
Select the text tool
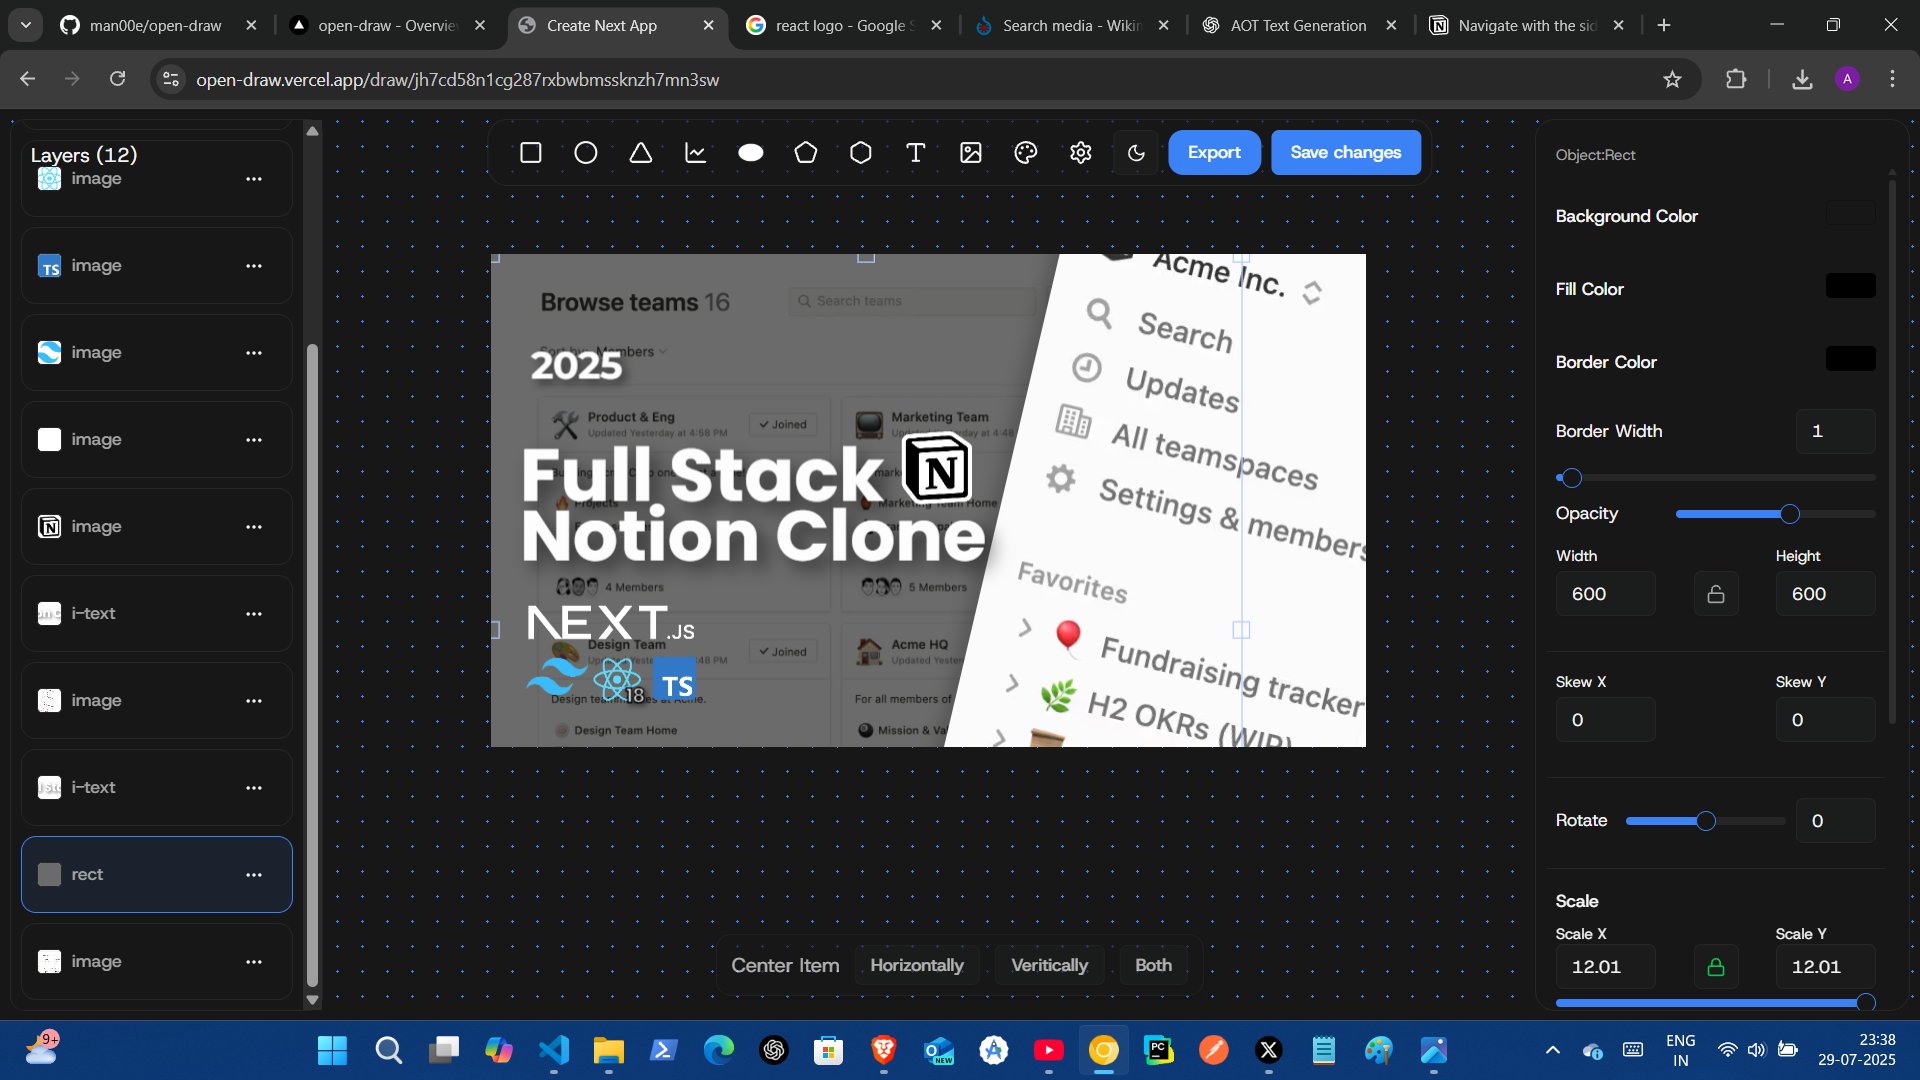coord(915,153)
